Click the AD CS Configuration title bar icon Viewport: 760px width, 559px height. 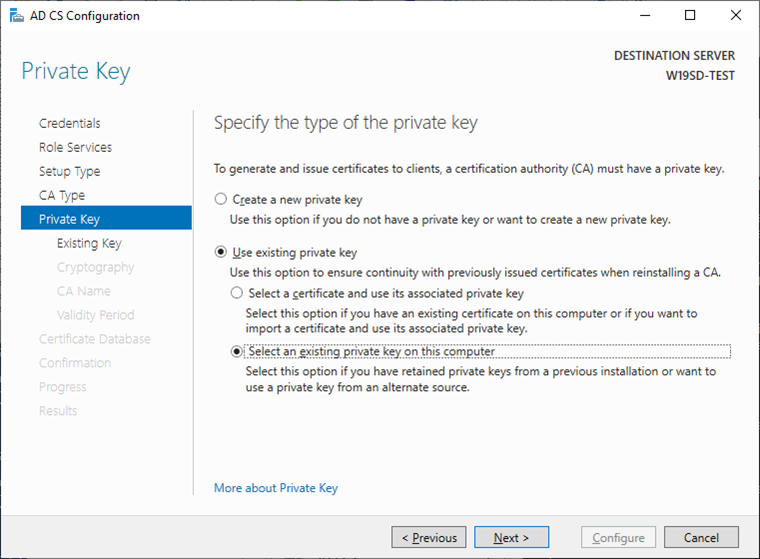[x=13, y=16]
